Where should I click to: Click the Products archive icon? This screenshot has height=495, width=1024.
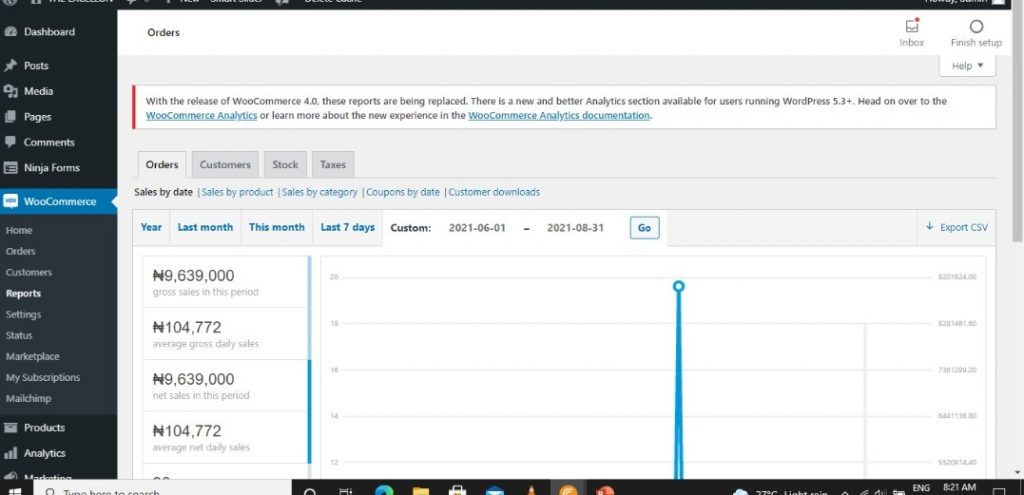[10, 428]
